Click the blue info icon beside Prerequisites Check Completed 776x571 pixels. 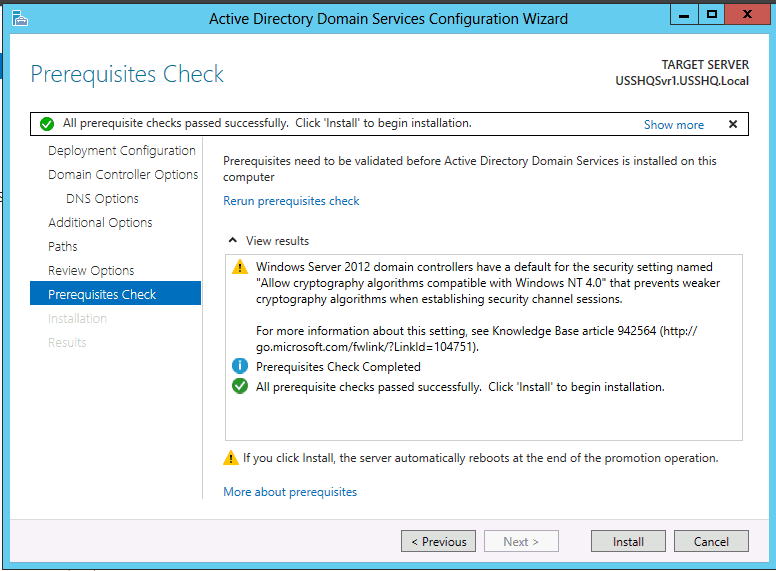tap(240, 366)
